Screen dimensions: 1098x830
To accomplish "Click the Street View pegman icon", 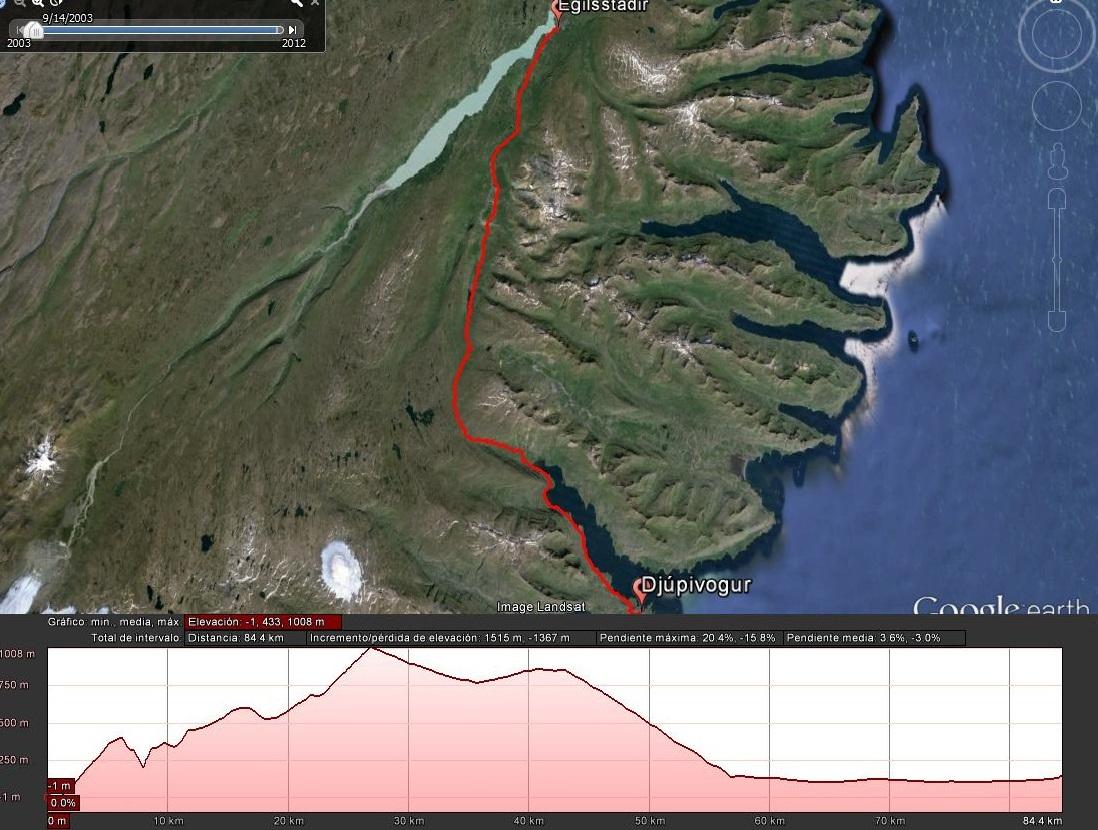I will pyautogui.click(x=1057, y=162).
